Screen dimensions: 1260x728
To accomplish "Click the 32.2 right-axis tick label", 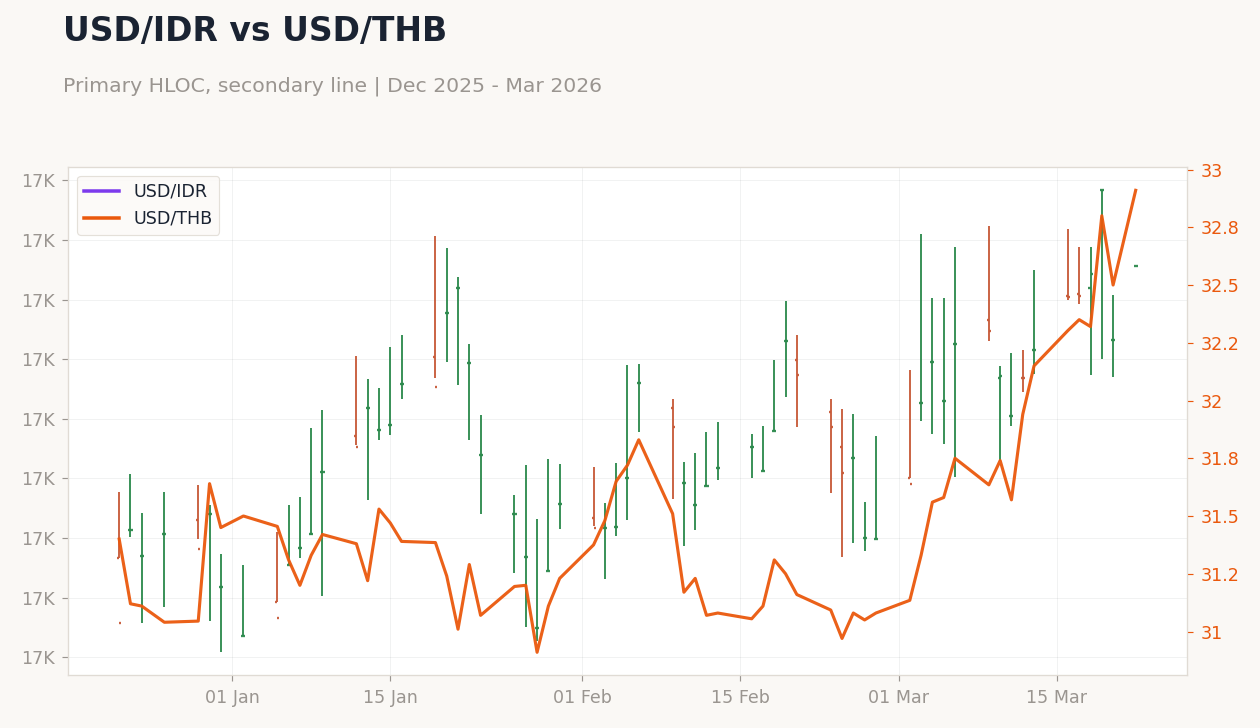I will click(x=1219, y=344).
